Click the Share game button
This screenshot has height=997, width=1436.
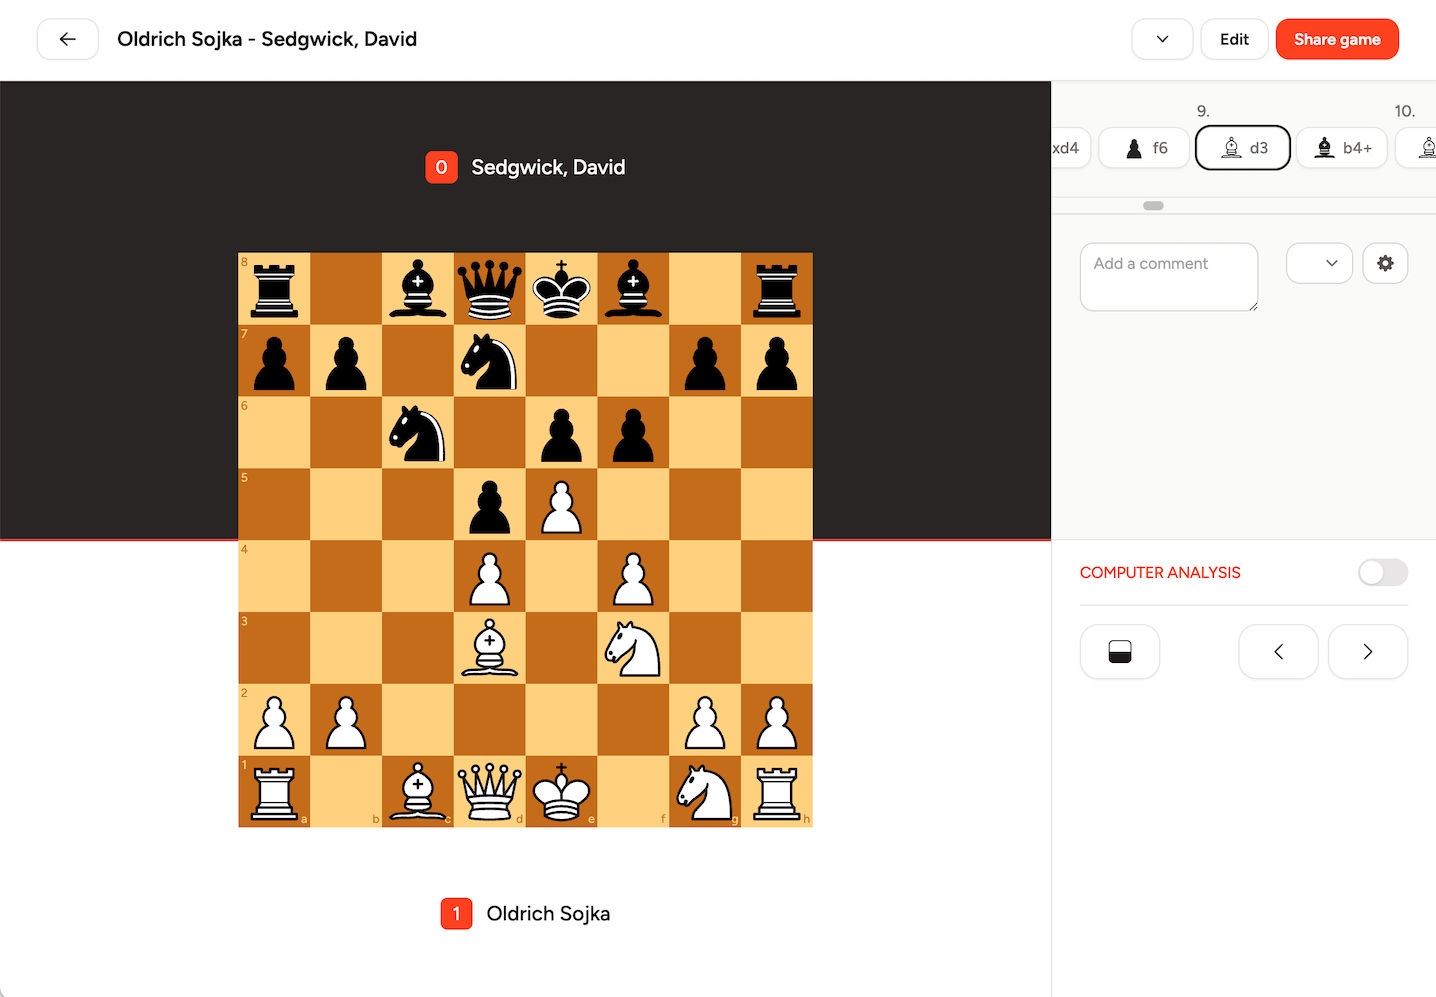(1337, 39)
